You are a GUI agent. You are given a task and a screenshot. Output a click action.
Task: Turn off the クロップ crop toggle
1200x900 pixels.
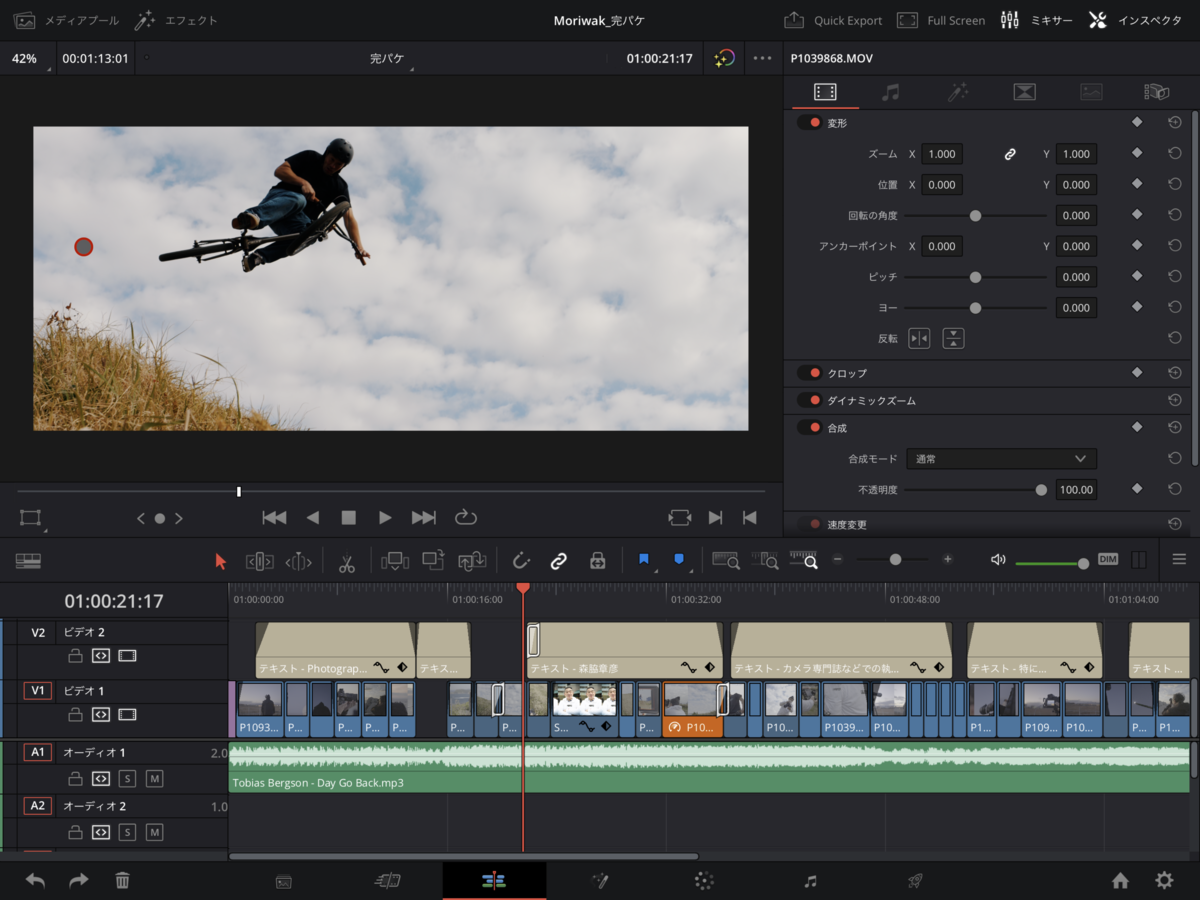[x=809, y=373]
